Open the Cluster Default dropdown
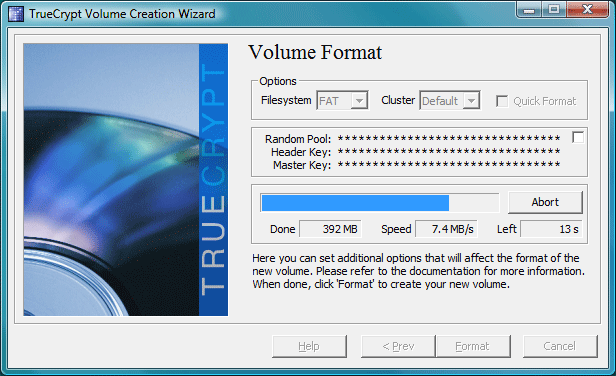The image size is (616, 376). point(450,101)
